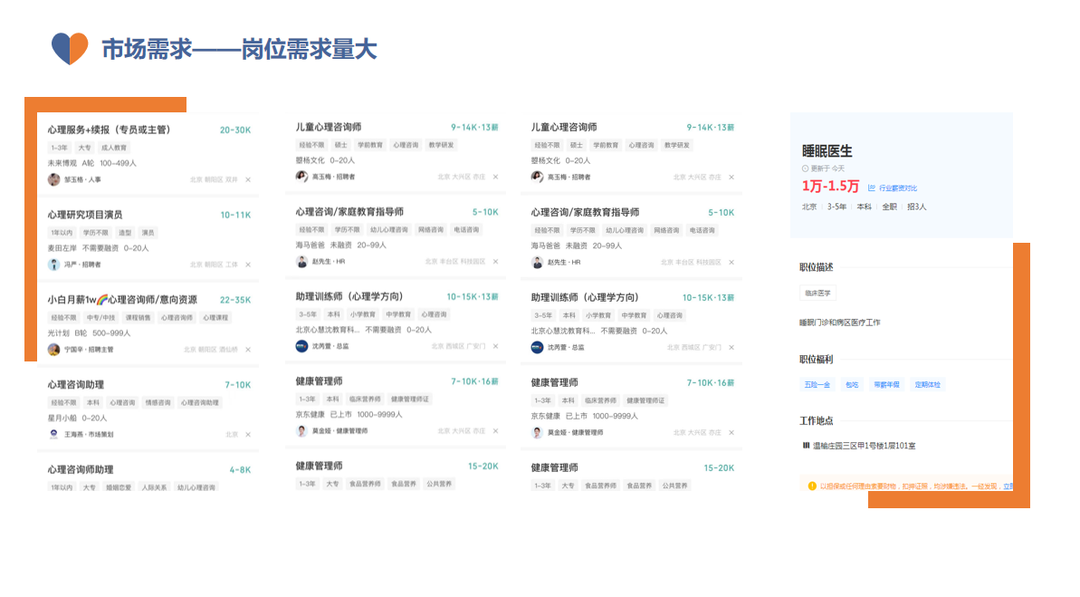The width and height of the screenshot is (1080, 597).
Task: Open the 行业薪资对比 salary comparison link
Action: click(x=898, y=188)
